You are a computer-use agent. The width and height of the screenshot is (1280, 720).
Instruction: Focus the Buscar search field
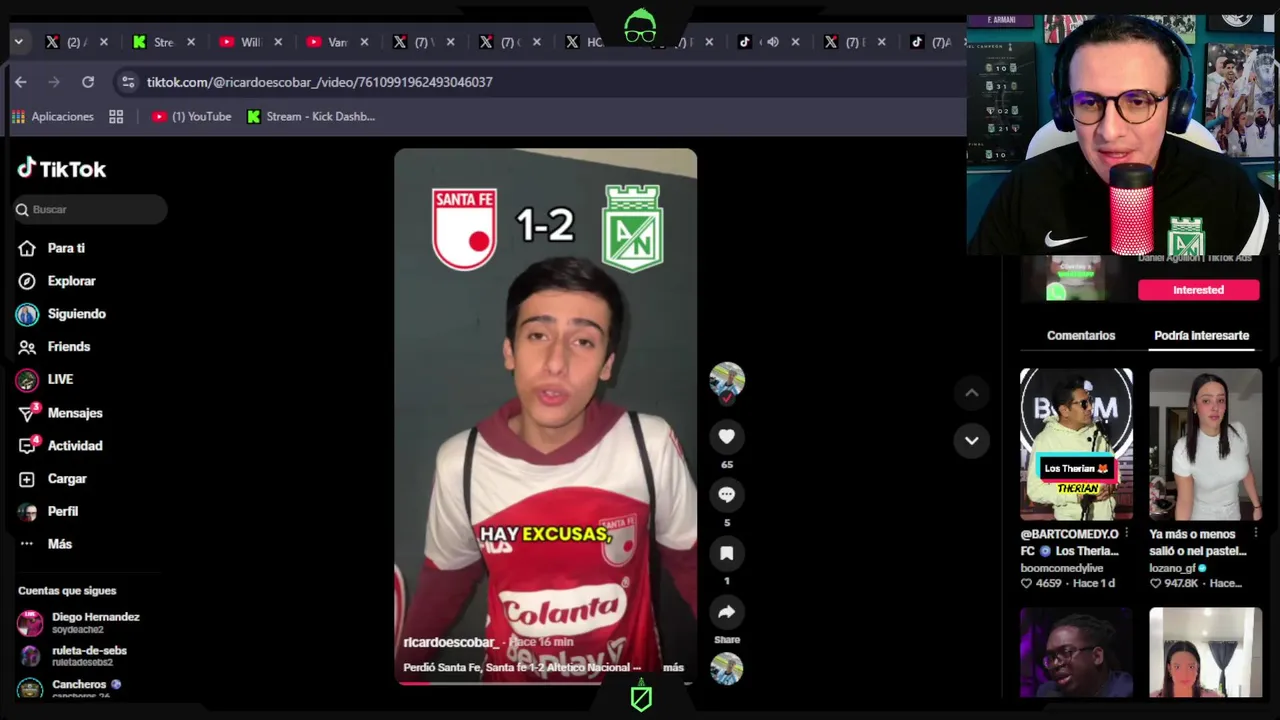point(90,209)
